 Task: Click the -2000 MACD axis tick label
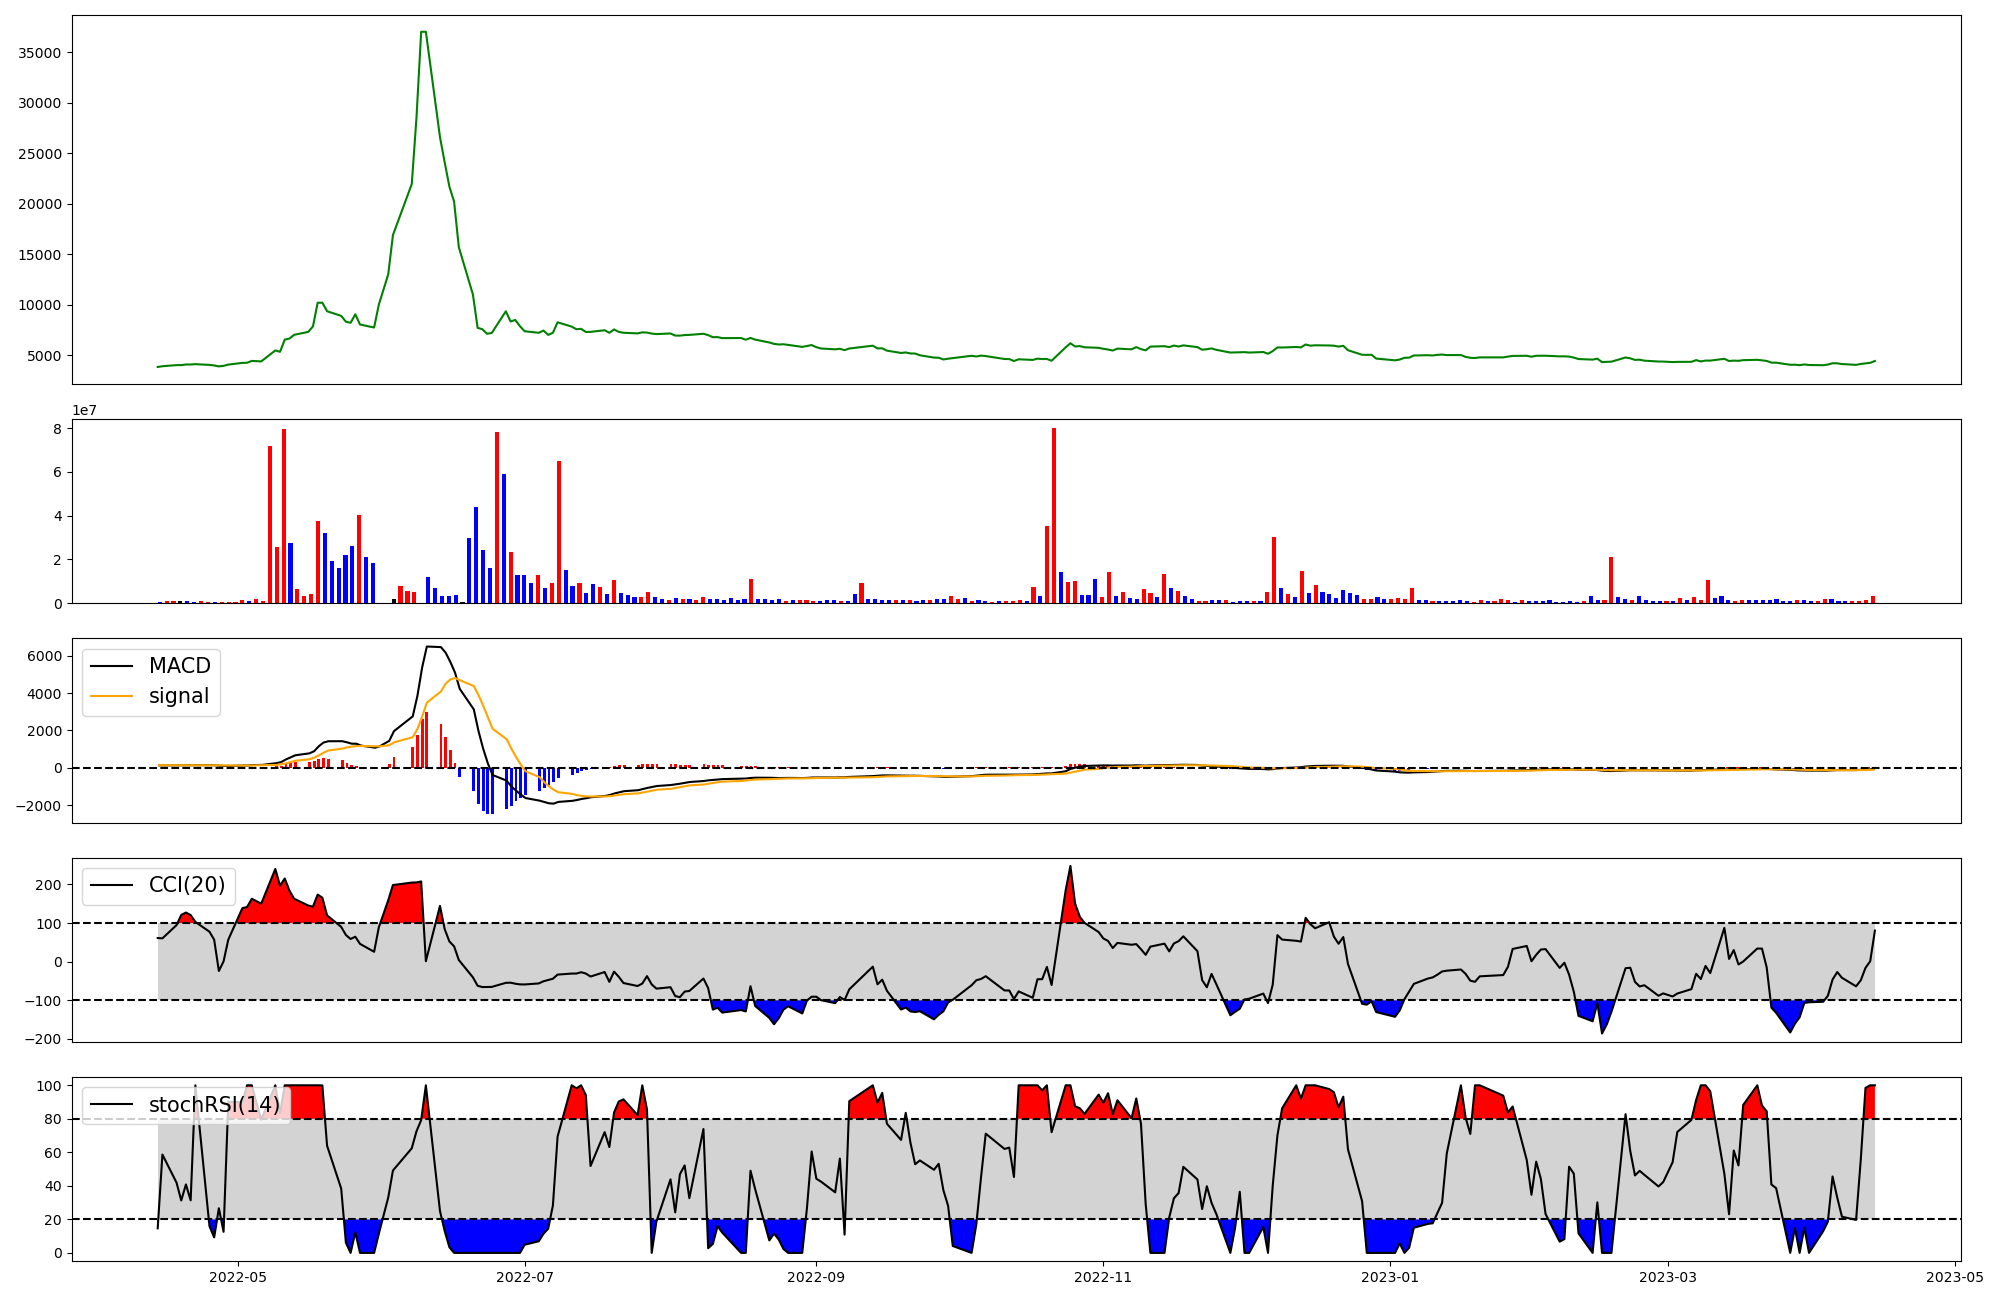click(40, 806)
